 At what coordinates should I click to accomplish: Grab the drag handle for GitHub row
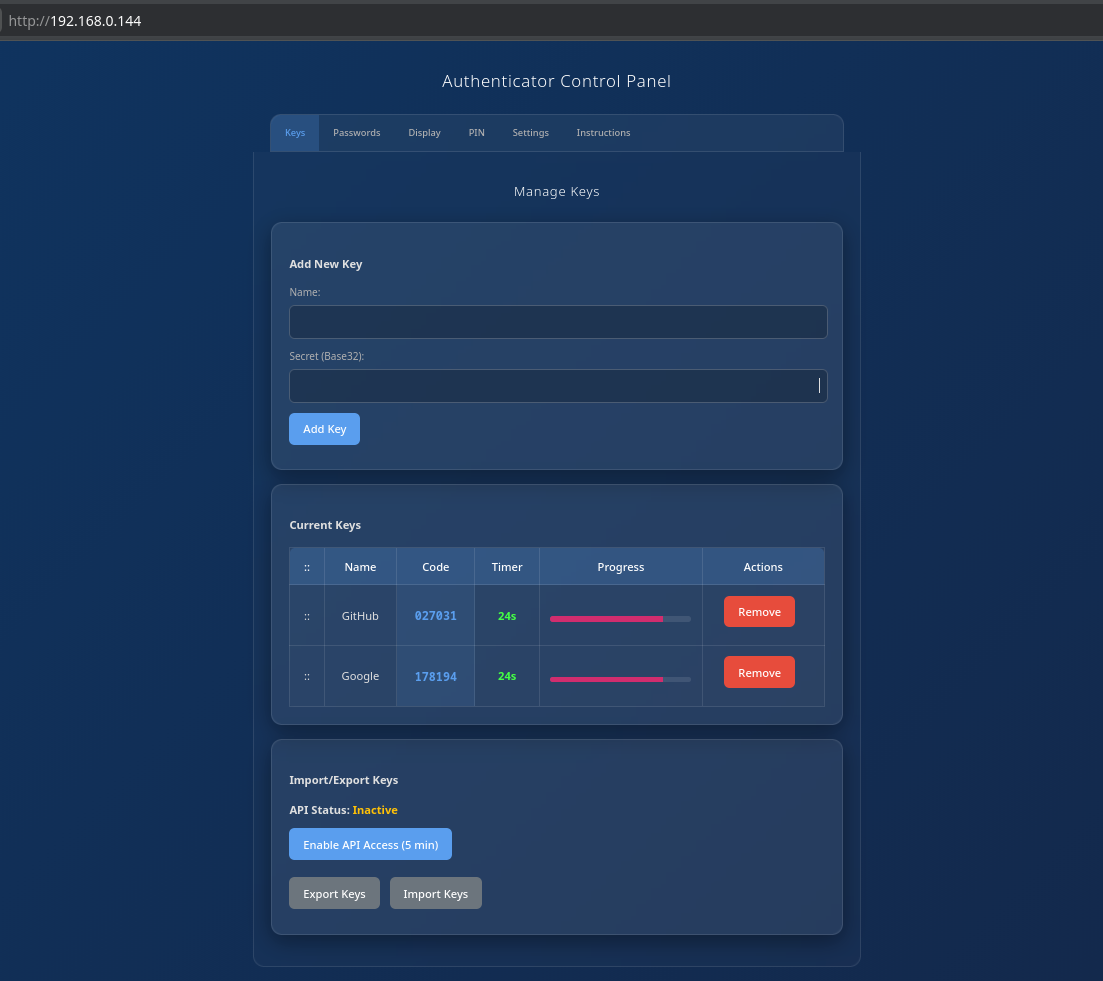click(x=307, y=616)
